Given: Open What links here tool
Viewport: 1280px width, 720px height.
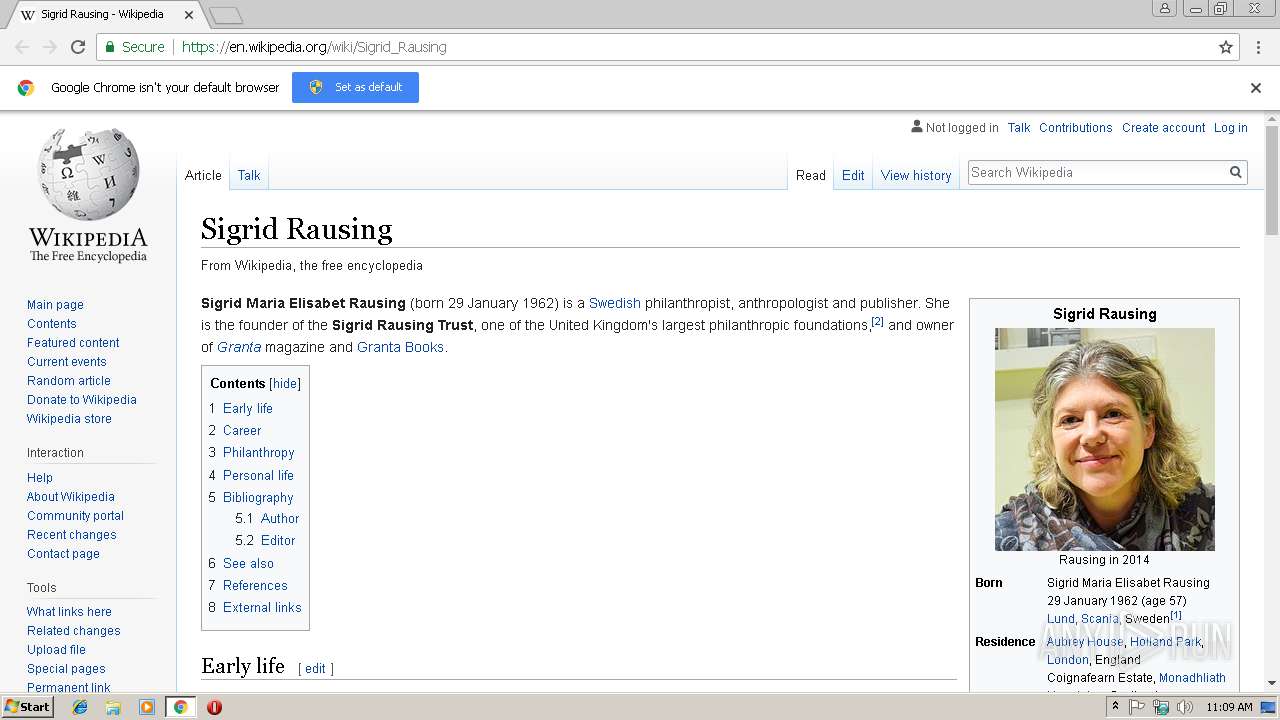Looking at the screenshot, I should (x=69, y=612).
